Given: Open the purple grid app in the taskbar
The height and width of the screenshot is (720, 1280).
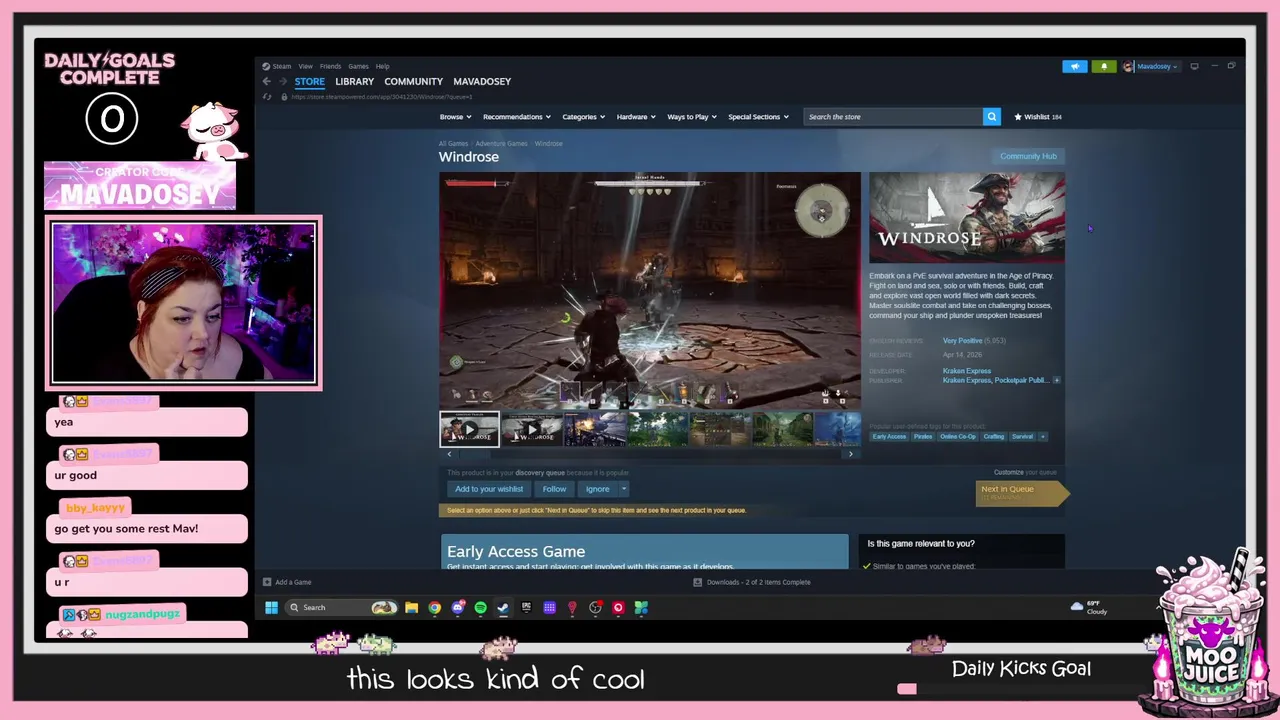Looking at the screenshot, I should pyautogui.click(x=549, y=607).
